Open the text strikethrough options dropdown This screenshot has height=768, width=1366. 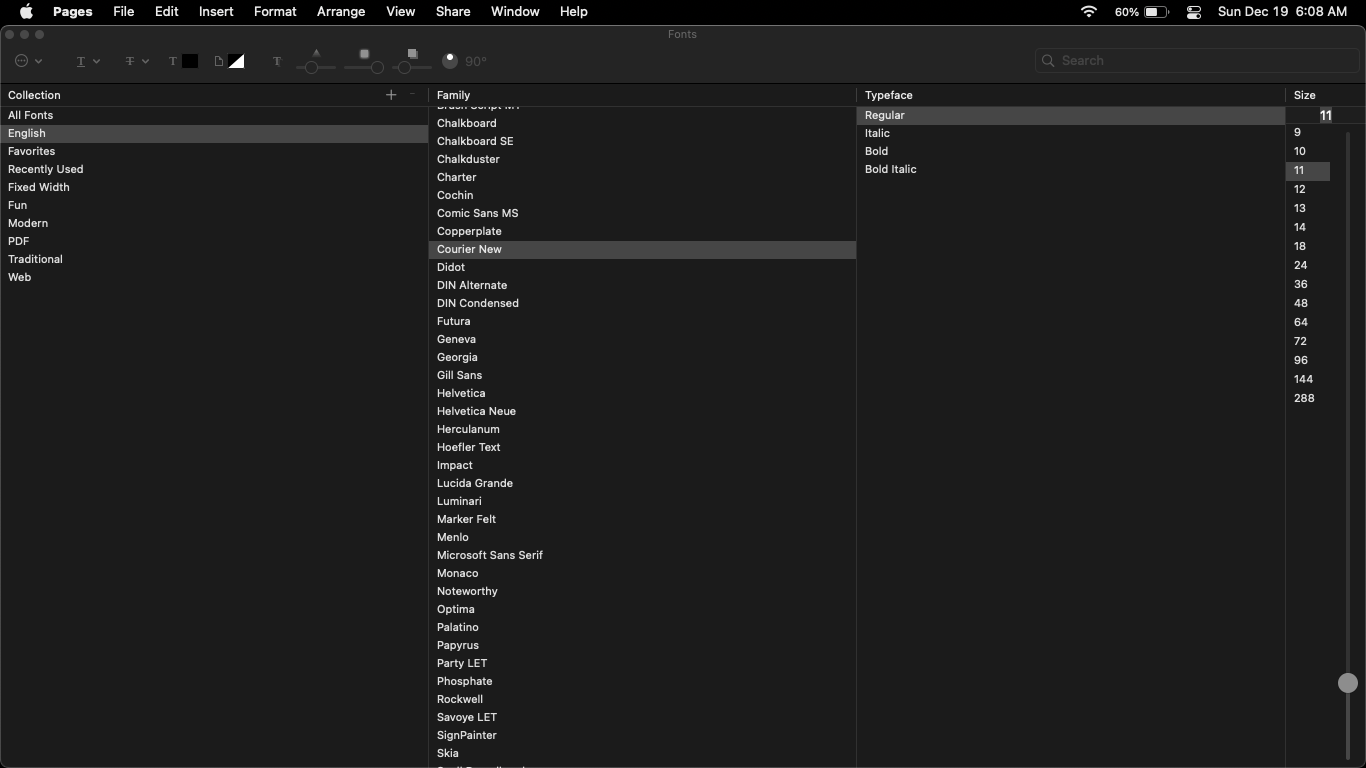click(137, 61)
